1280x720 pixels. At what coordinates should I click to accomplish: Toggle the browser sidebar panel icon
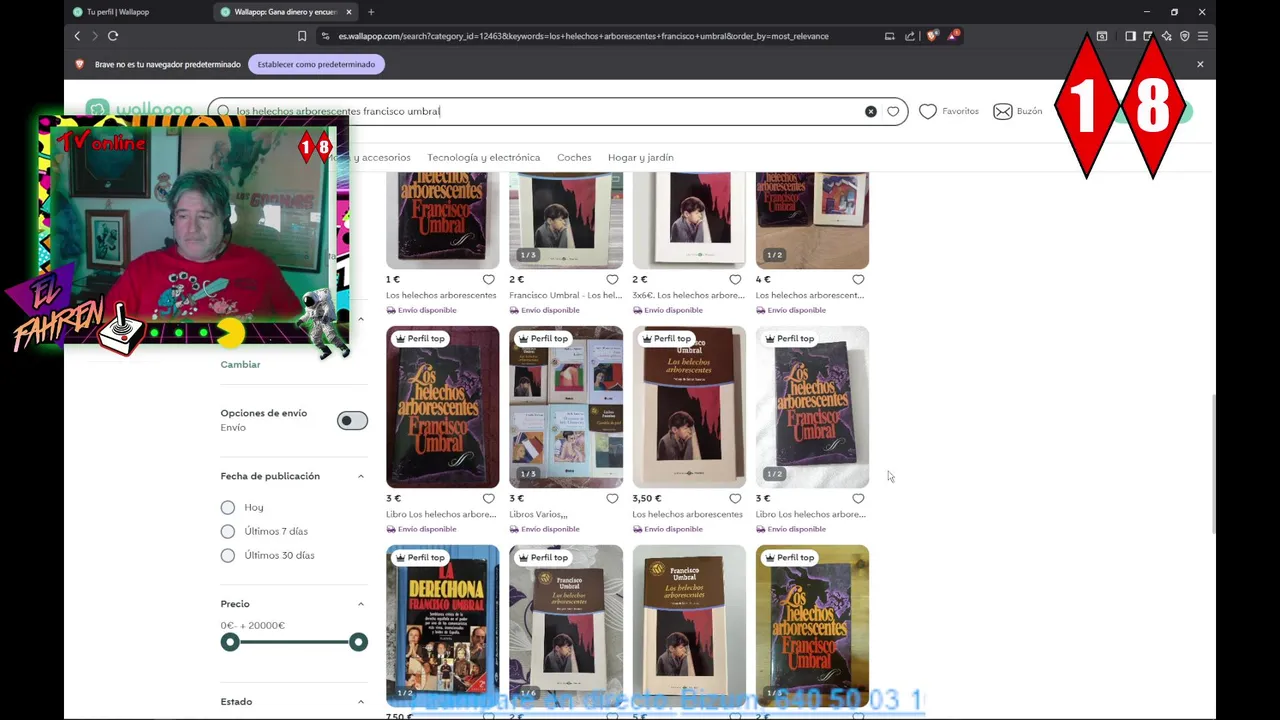point(1130,36)
